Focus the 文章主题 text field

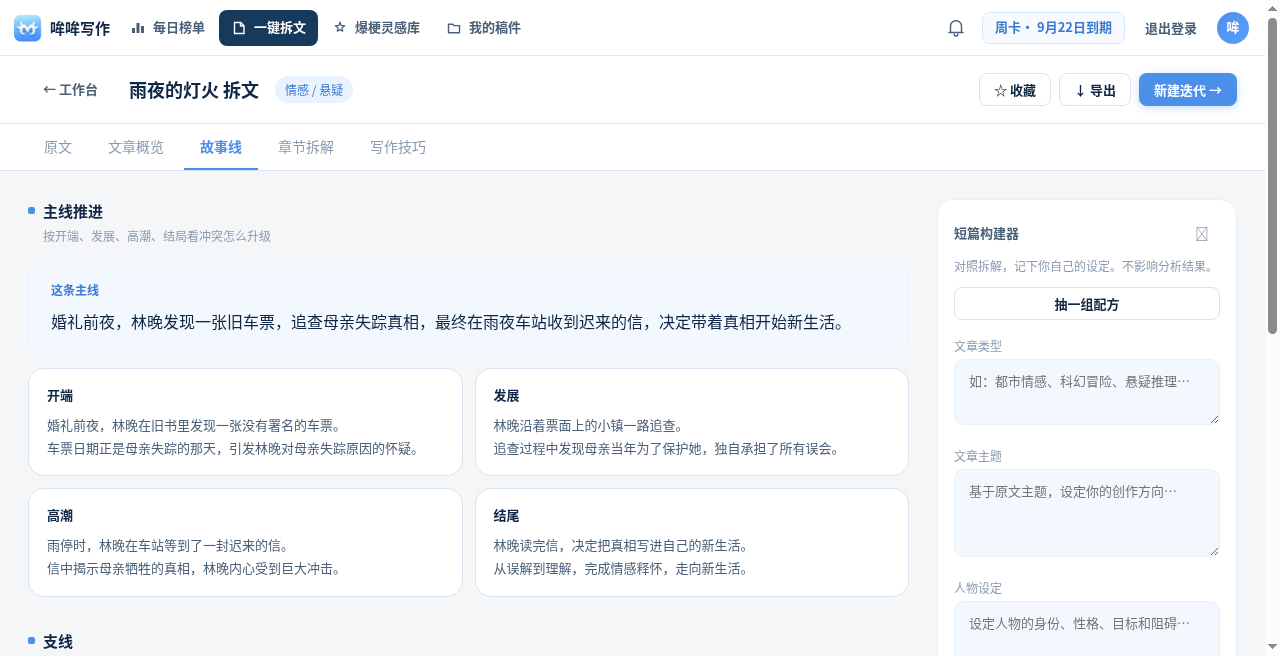(x=1087, y=513)
